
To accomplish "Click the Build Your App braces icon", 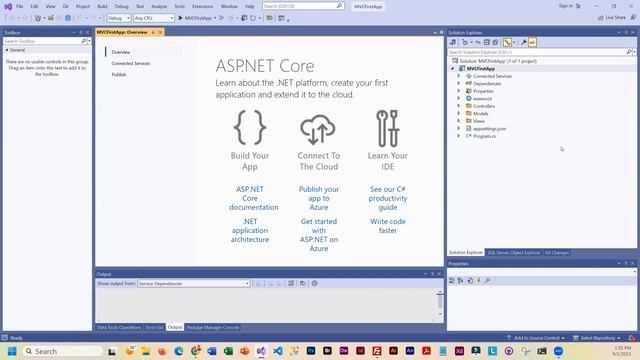I will (x=250, y=127).
